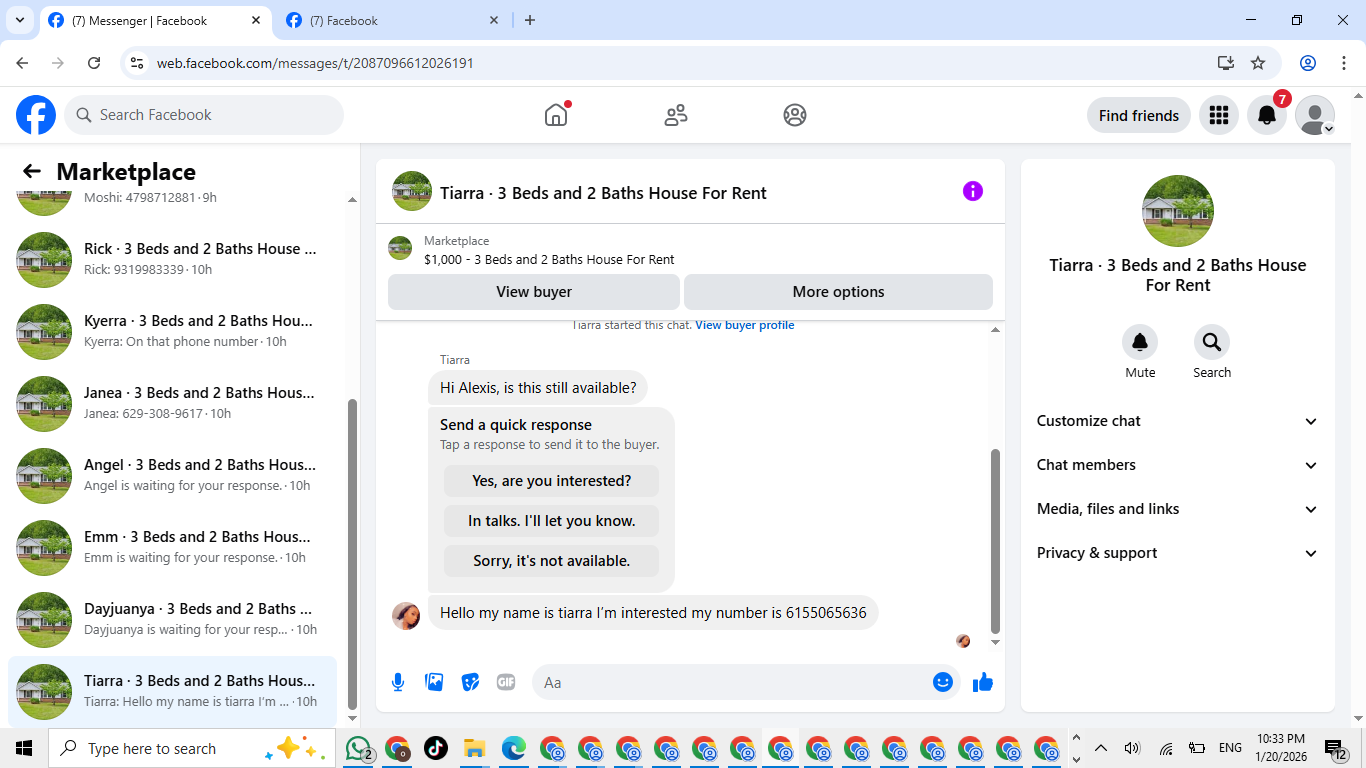Viewport: 1366px width, 768px height.
Task: Click the install app icon in address bar
Action: click(1226, 63)
